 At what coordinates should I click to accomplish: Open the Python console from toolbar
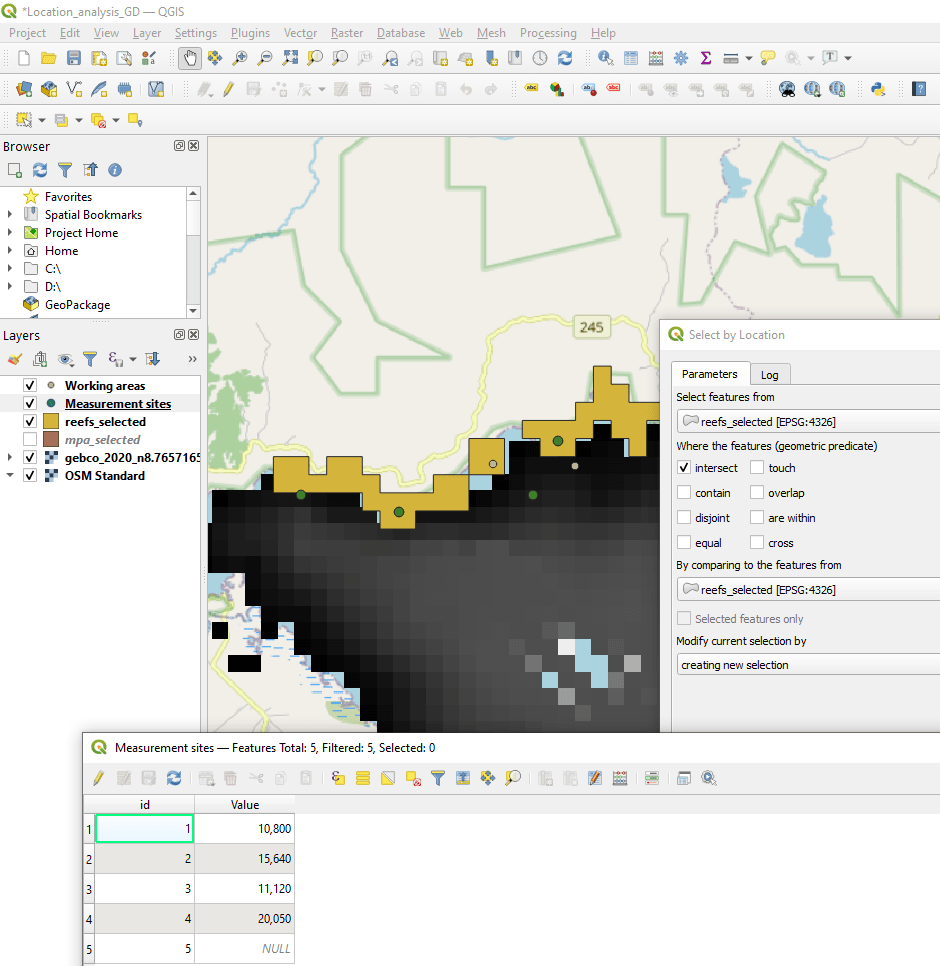[x=879, y=89]
